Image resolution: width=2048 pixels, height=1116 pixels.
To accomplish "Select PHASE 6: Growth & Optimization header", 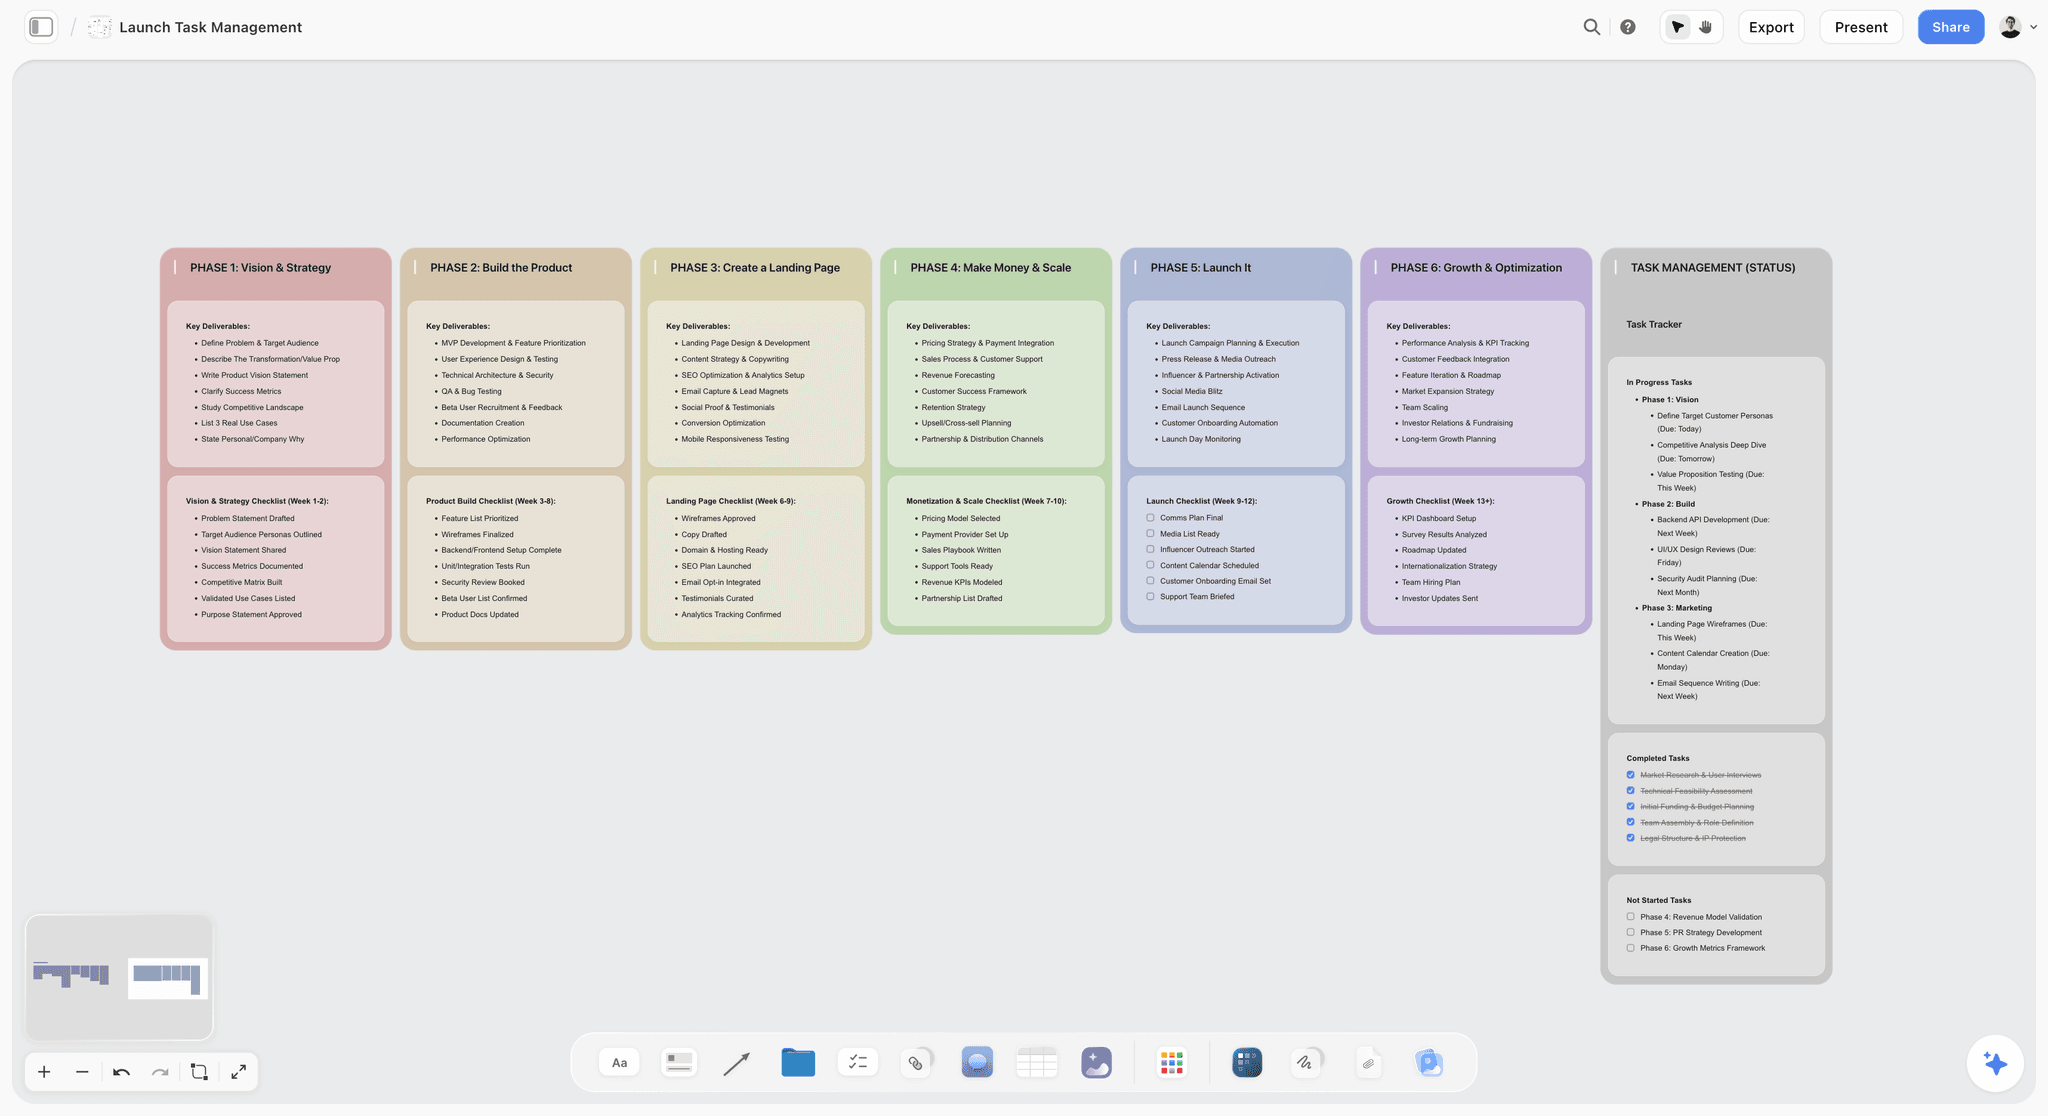I will click(1476, 268).
